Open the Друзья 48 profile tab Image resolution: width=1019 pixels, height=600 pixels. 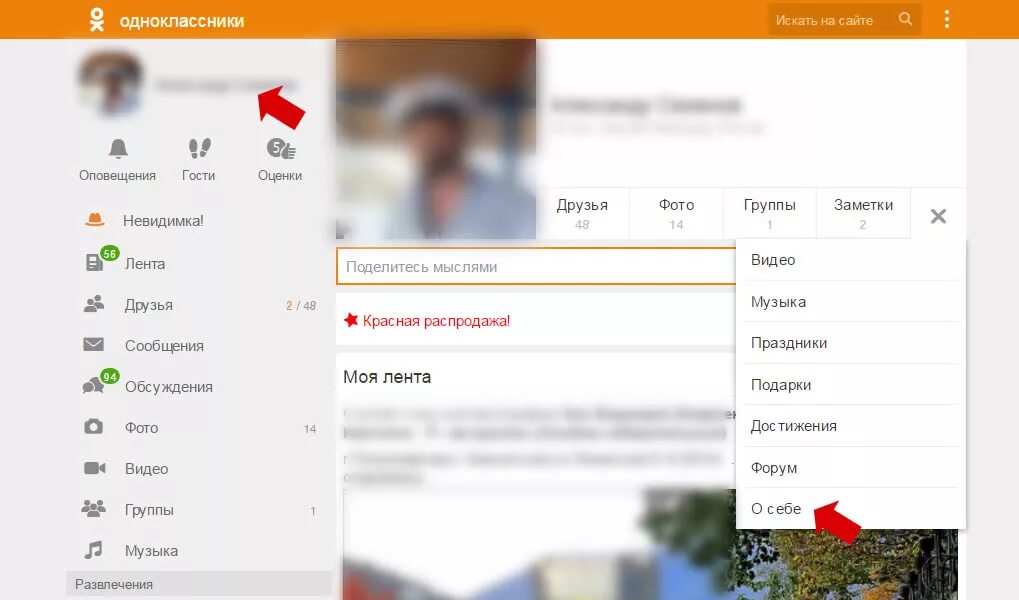[582, 213]
